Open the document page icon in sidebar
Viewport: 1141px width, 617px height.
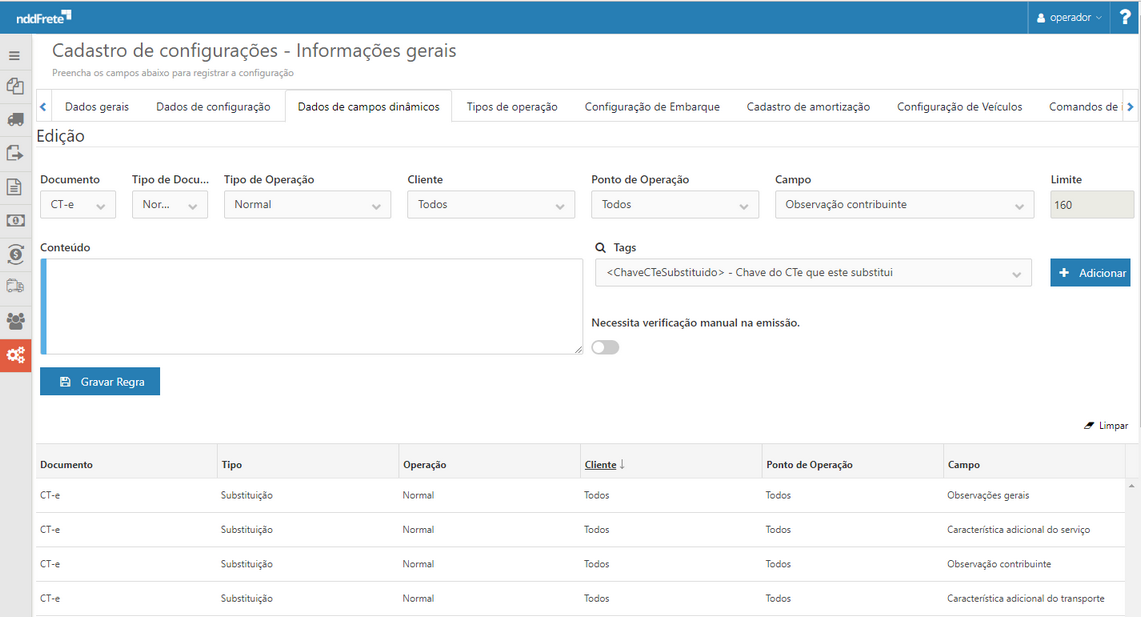pos(14,187)
